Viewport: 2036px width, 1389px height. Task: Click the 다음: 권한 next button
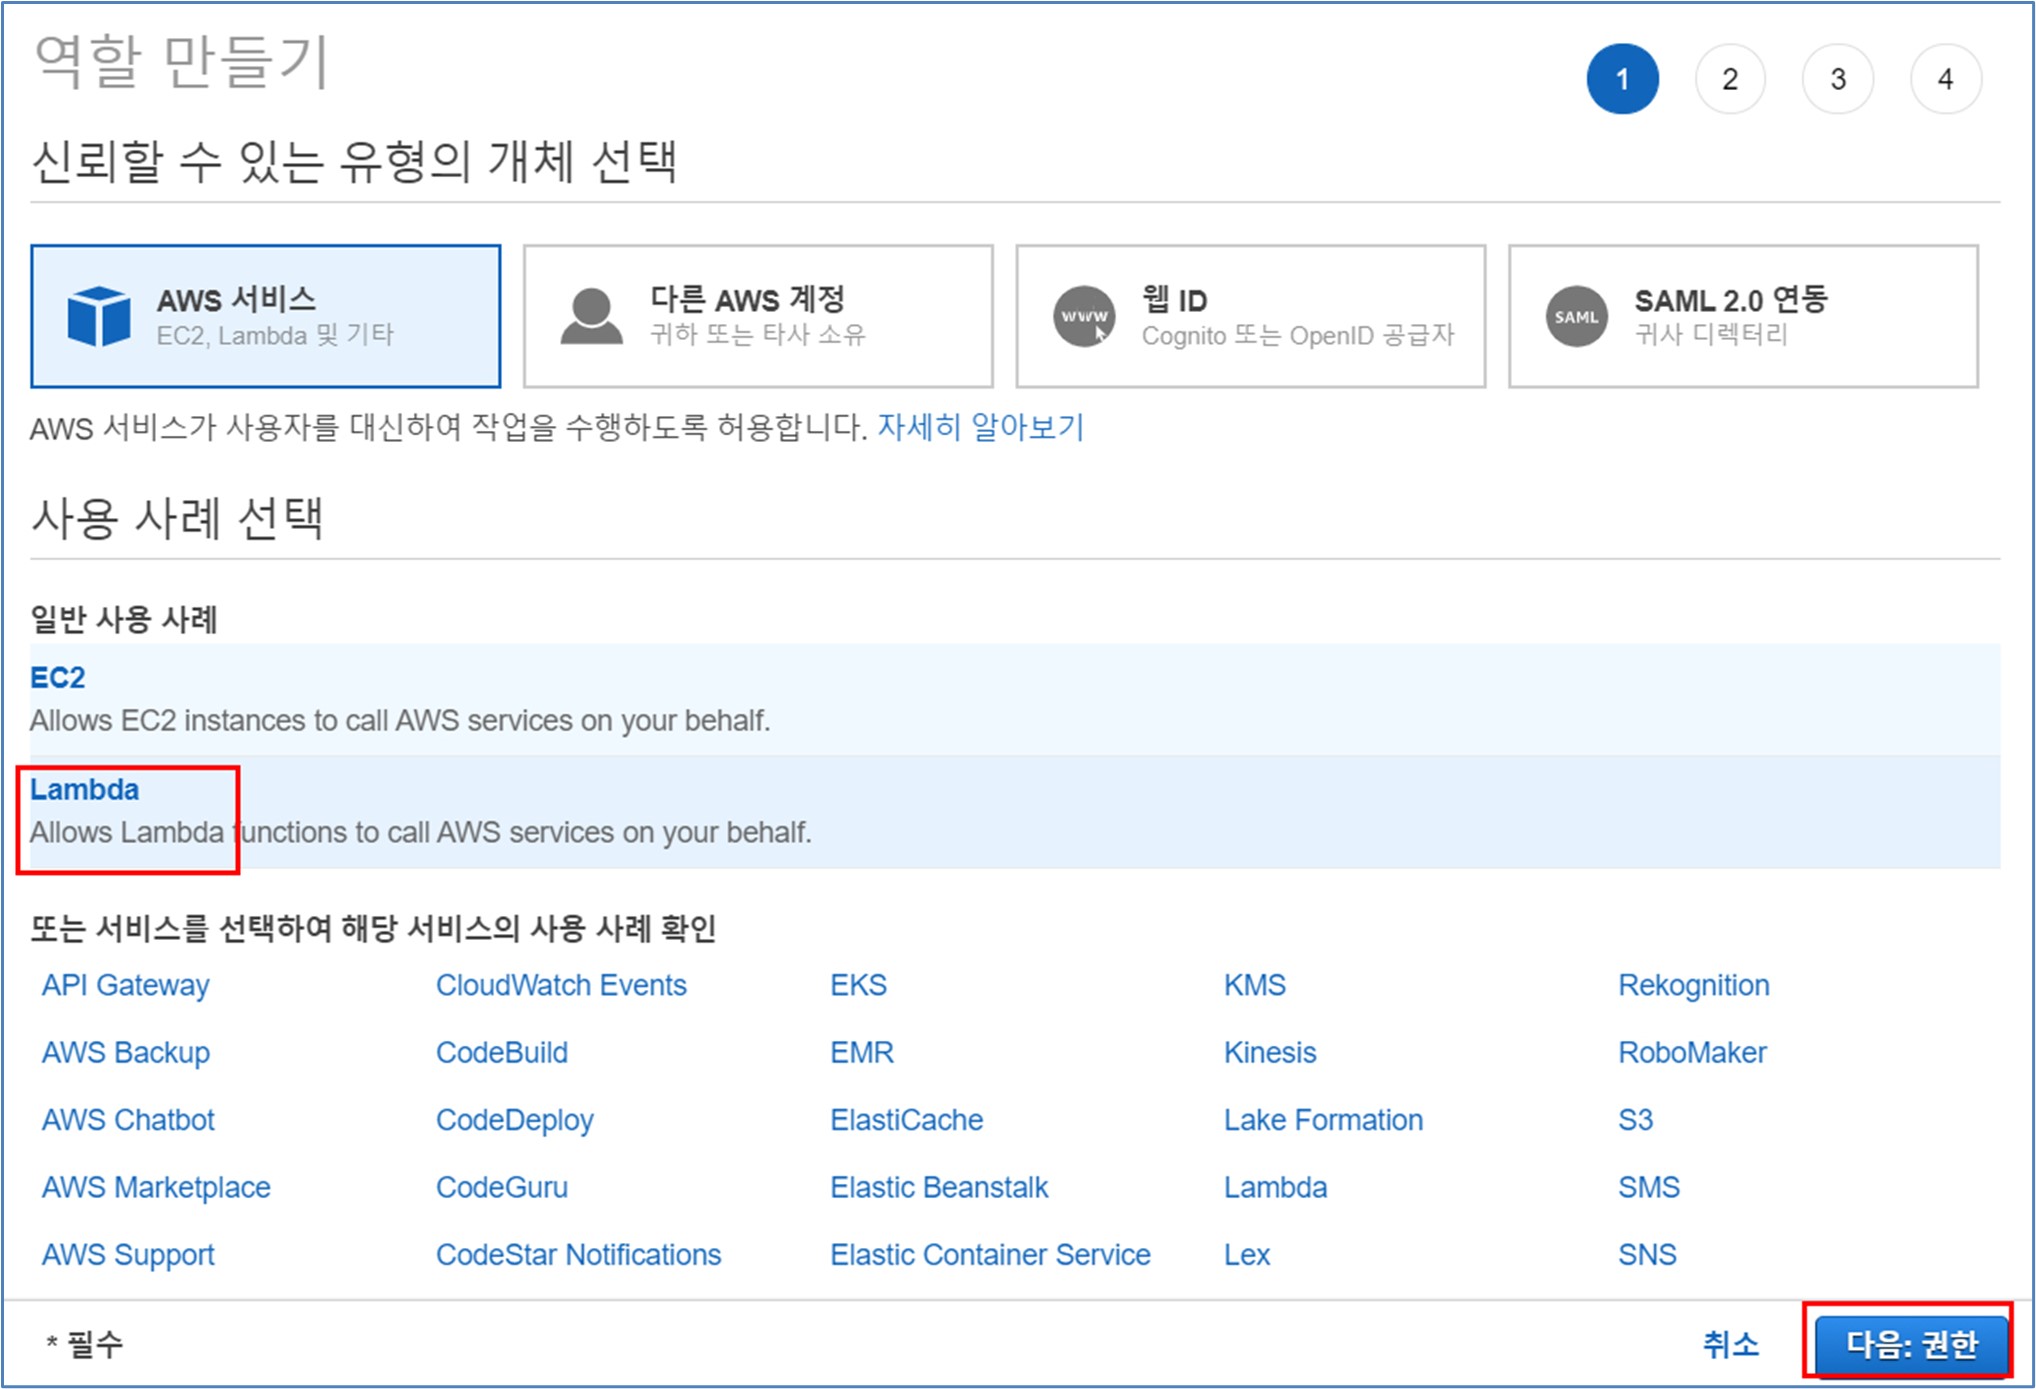click(1910, 1344)
